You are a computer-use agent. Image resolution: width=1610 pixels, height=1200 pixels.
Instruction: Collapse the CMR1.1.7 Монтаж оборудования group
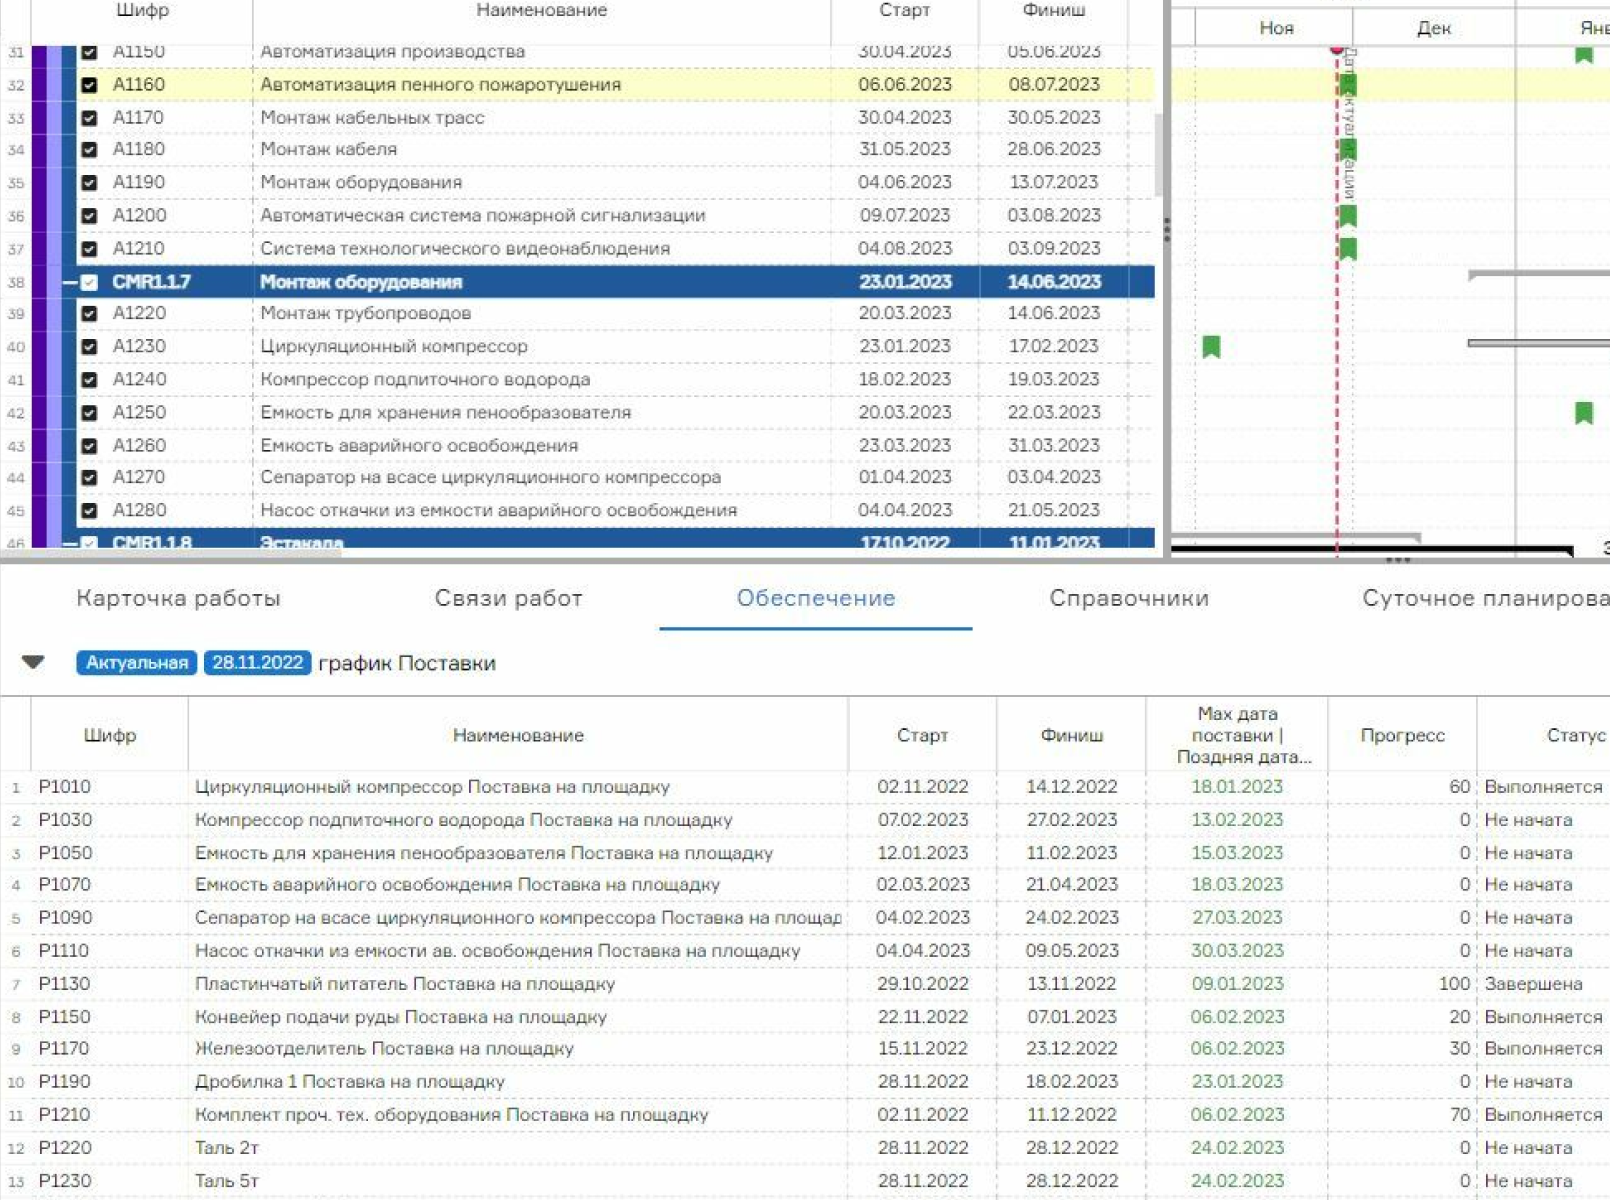tap(70, 283)
